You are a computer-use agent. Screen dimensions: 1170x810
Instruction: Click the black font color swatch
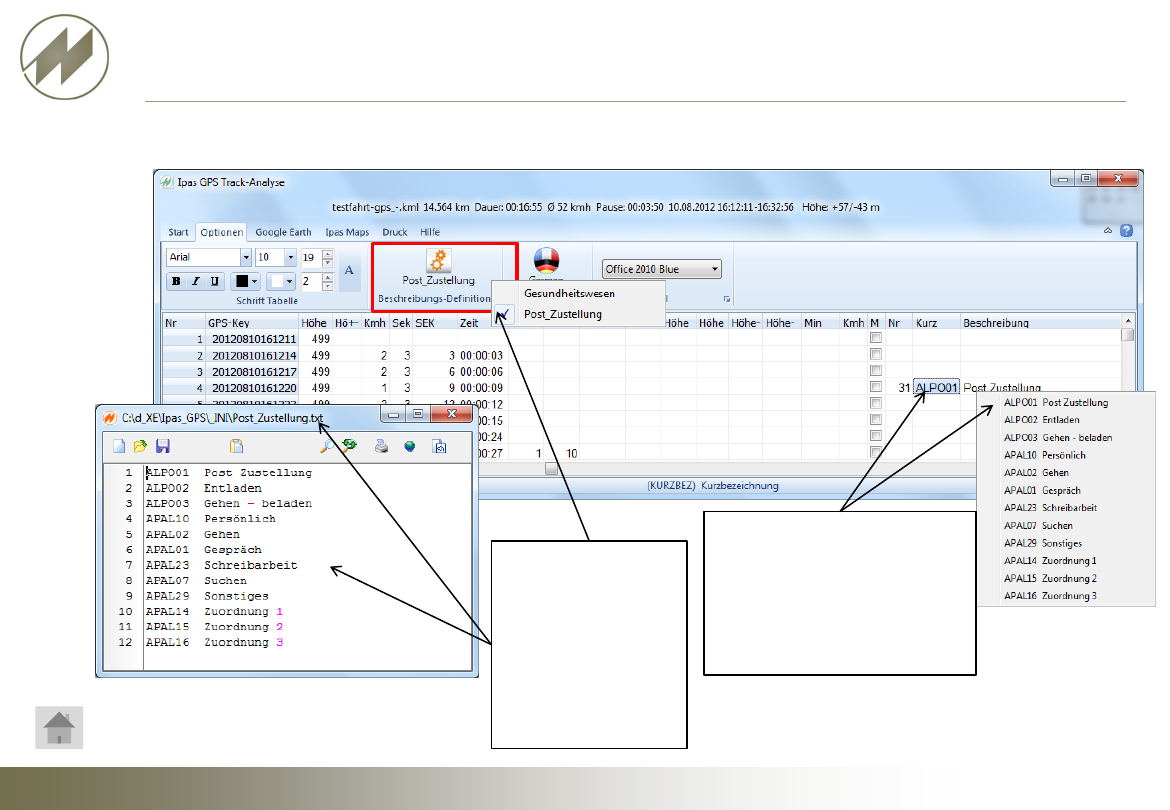click(x=242, y=281)
